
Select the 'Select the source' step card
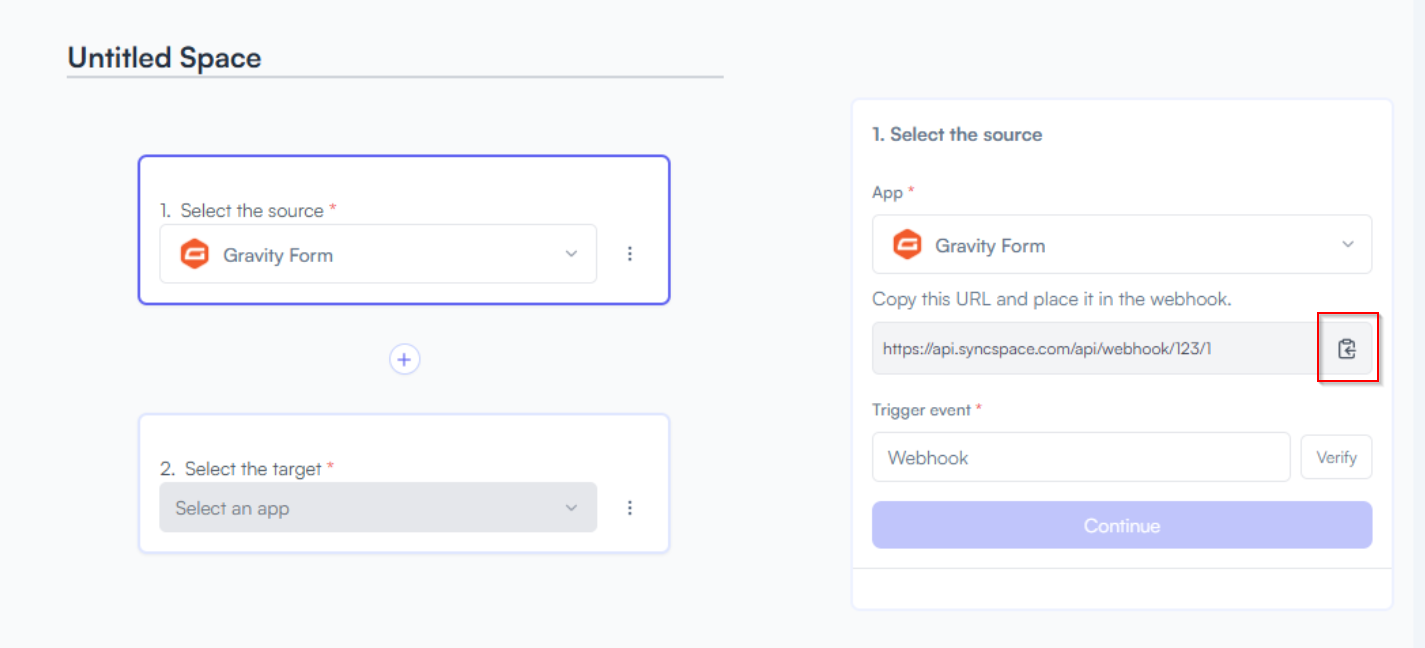(x=404, y=230)
